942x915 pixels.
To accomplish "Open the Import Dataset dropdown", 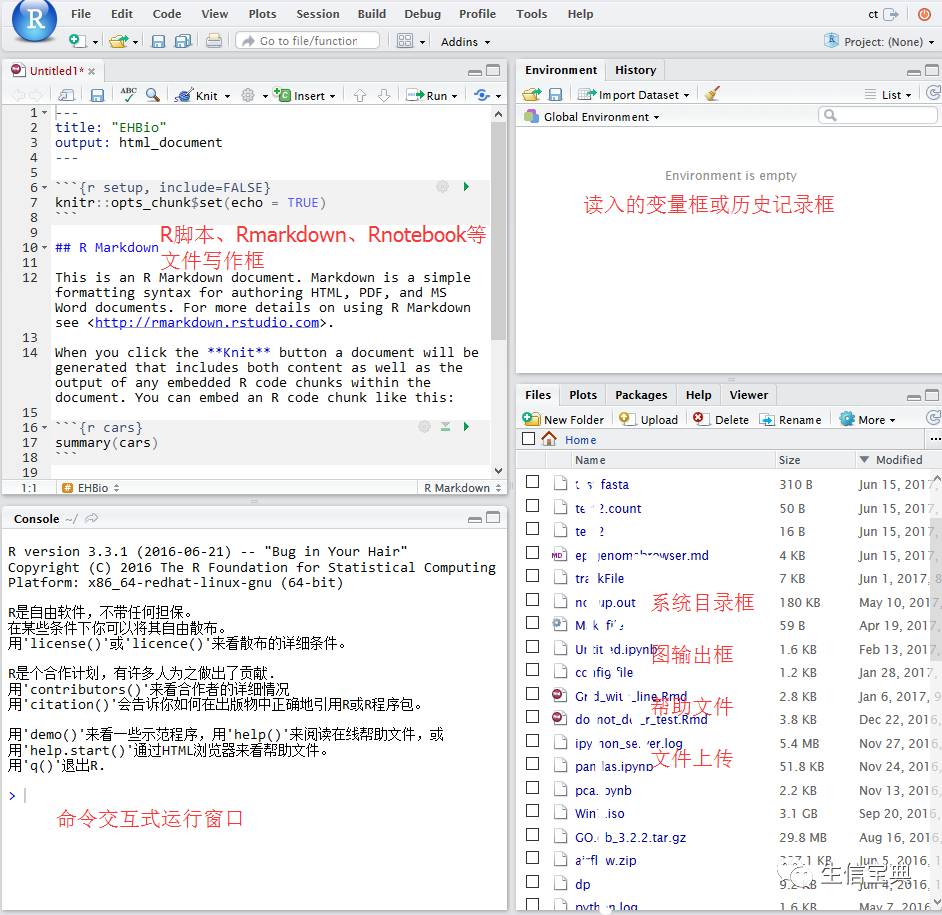I will pos(634,95).
